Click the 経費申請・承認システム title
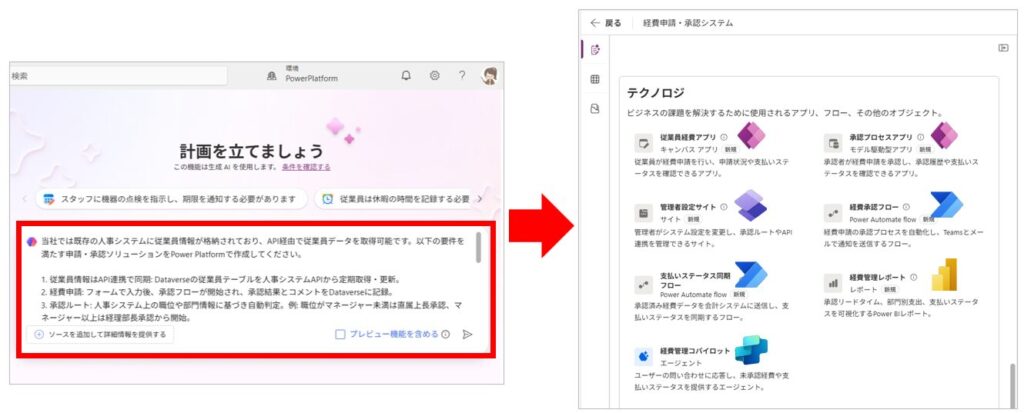Screen dimensions: 1024x413 point(688,23)
